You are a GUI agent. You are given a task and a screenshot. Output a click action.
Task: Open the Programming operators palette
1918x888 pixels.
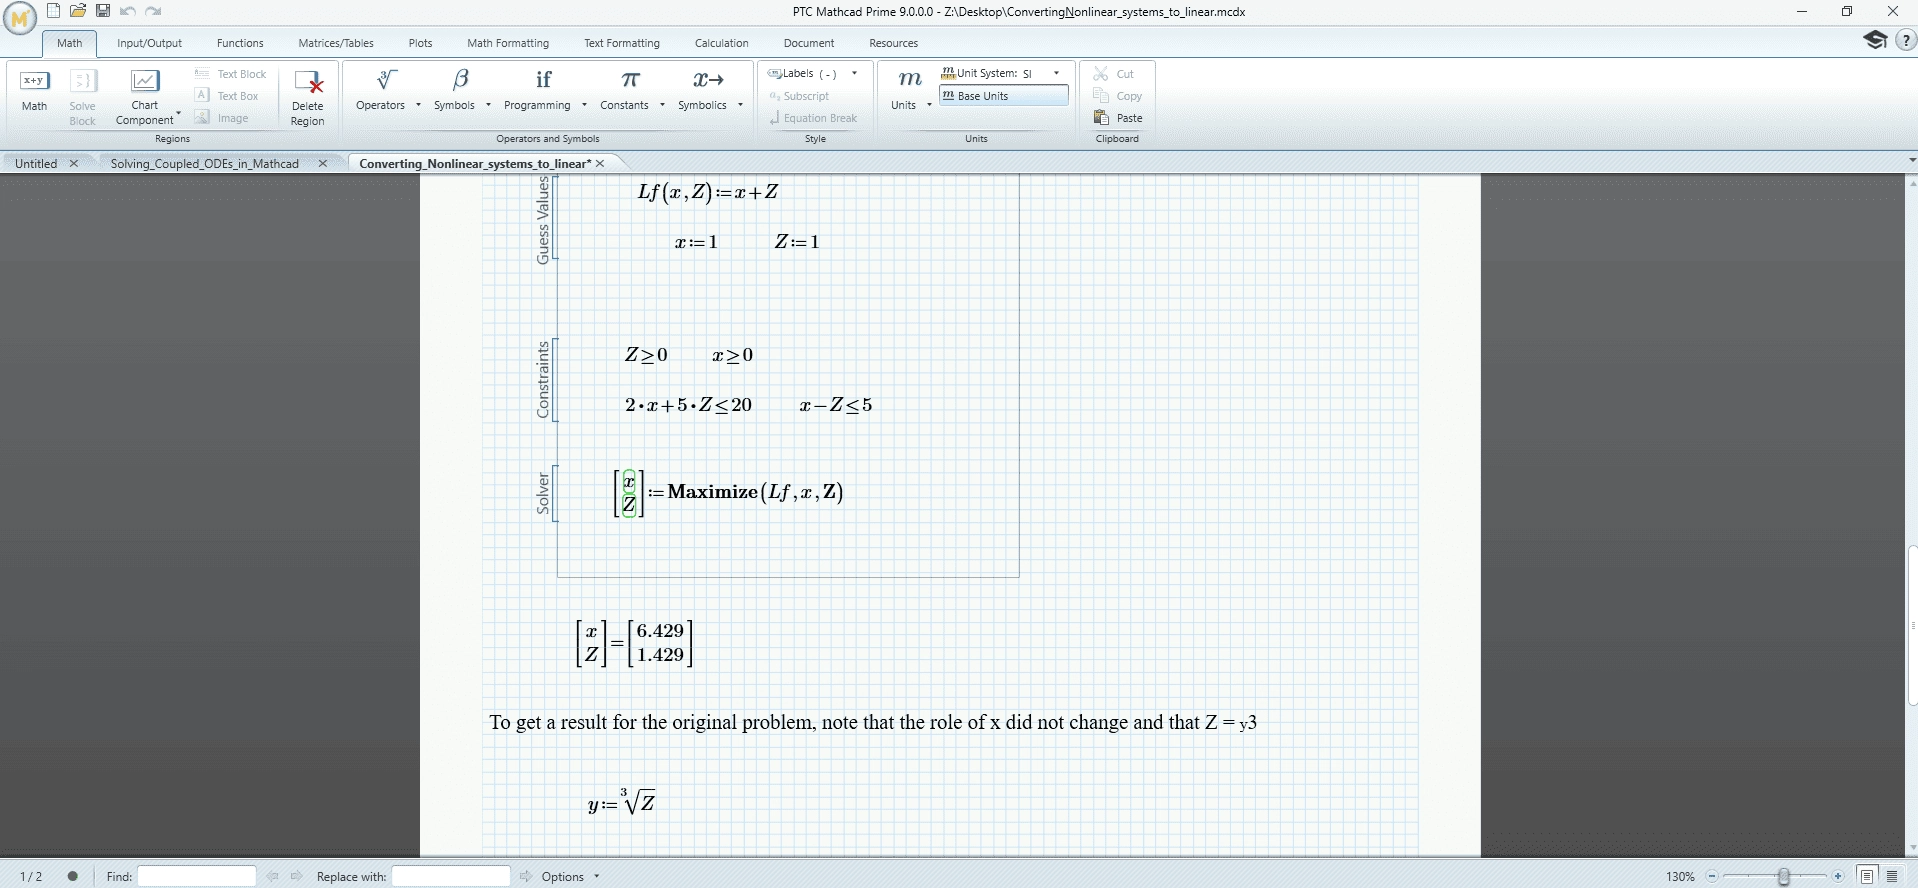pyautogui.click(x=538, y=90)
